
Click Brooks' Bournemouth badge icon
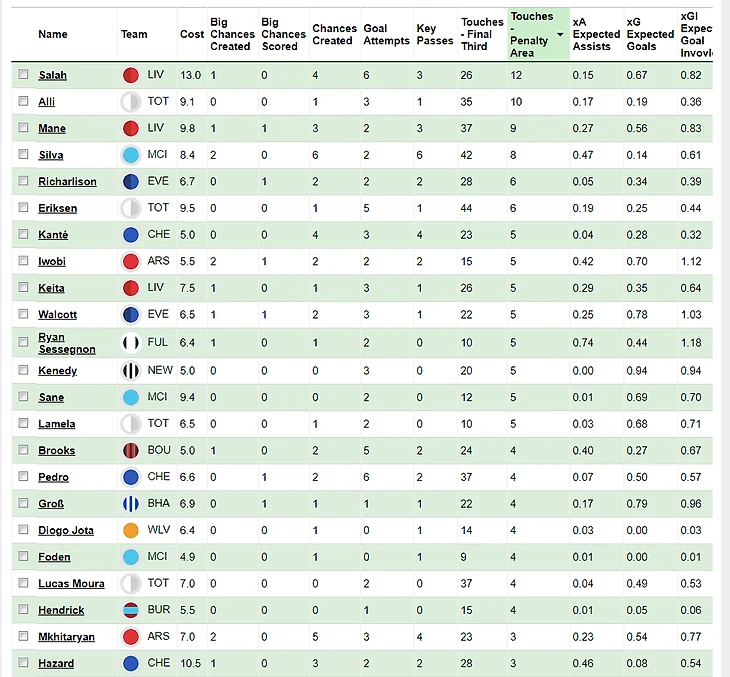pyautogui.click(x=130, y=451)
